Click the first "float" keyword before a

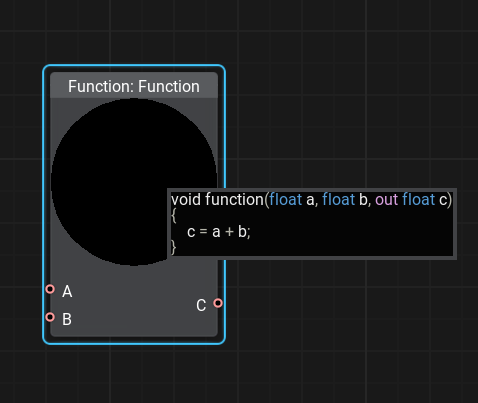pos(286,200)
